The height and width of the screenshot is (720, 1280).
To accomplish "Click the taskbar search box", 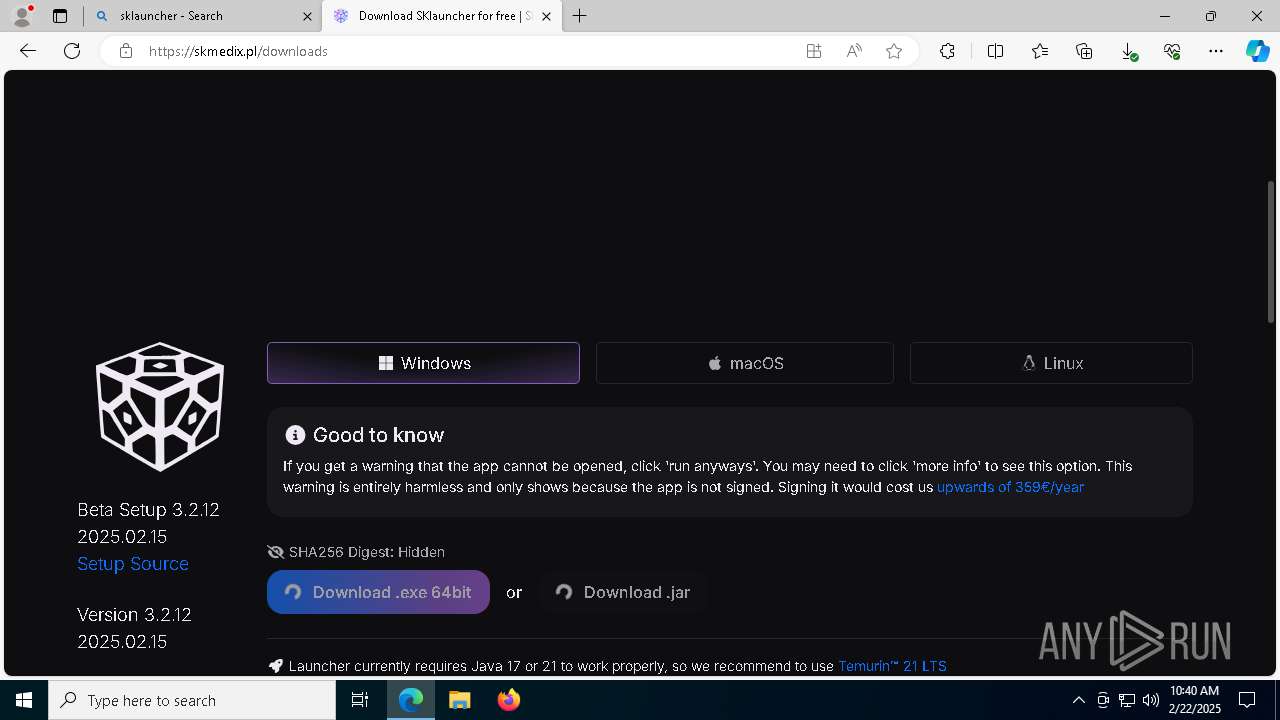I will pos(192,700).
